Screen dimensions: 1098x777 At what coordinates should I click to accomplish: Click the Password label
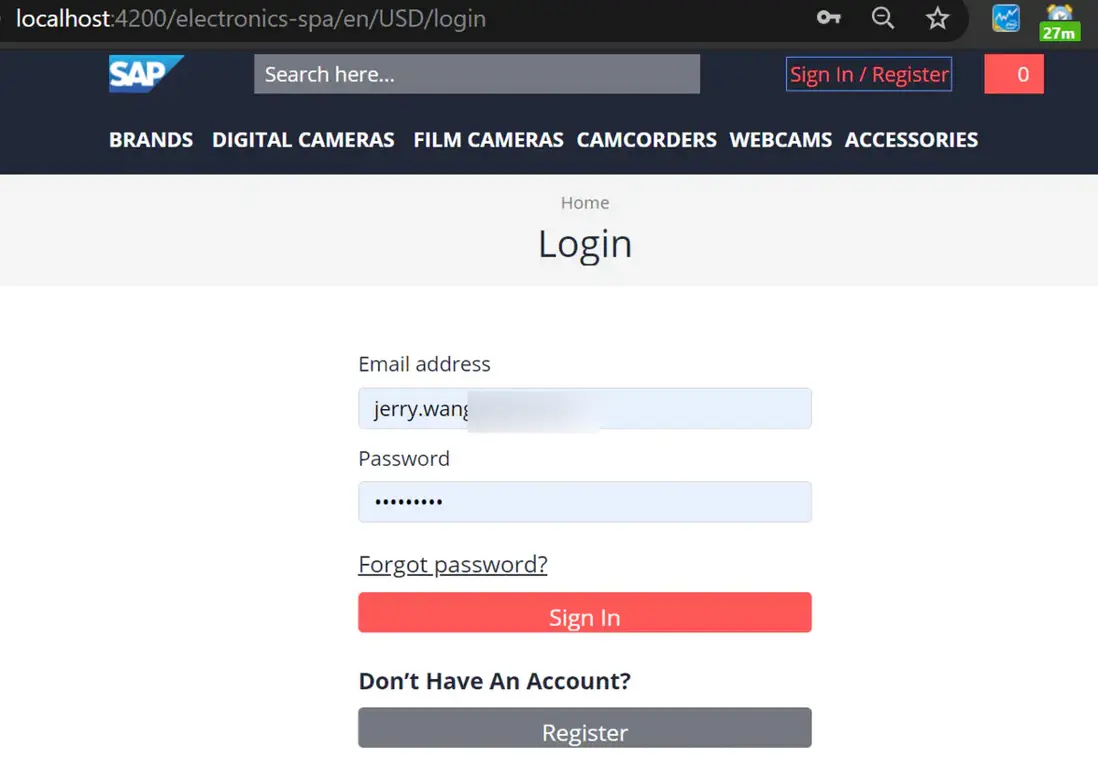click(404, 458)
